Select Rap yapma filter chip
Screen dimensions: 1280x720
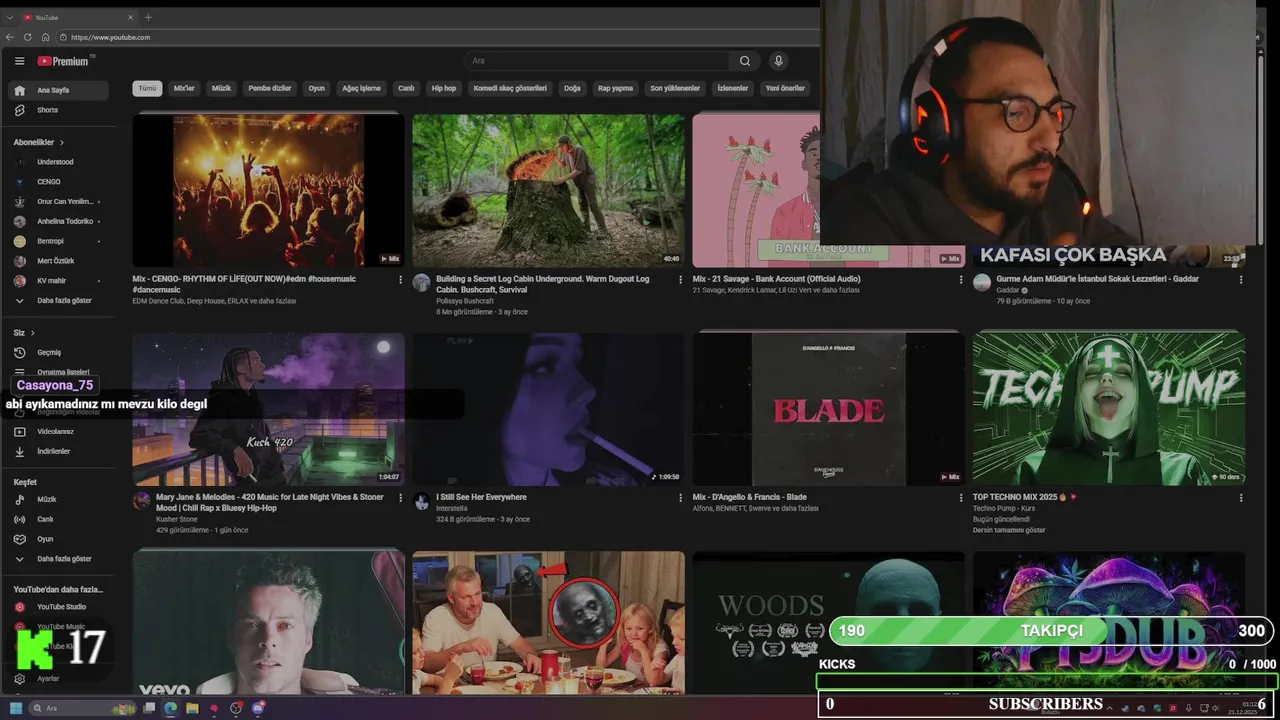coord(615,88)
